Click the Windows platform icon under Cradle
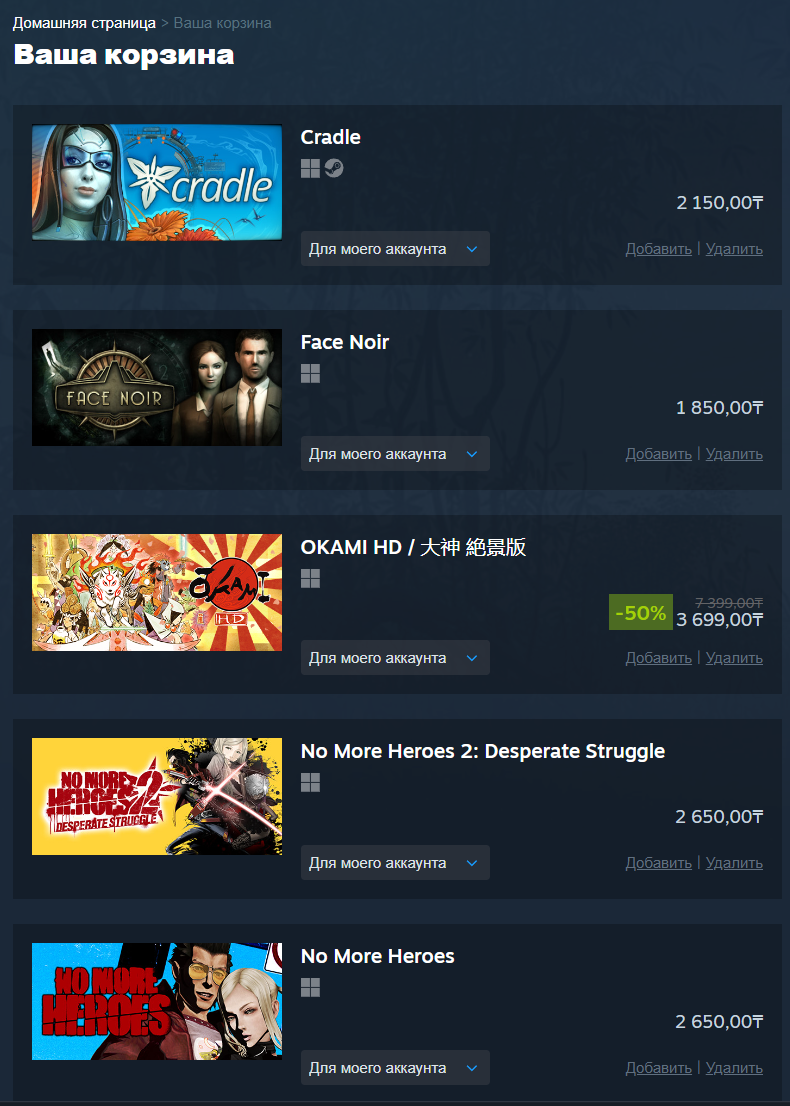 (310, 169)
